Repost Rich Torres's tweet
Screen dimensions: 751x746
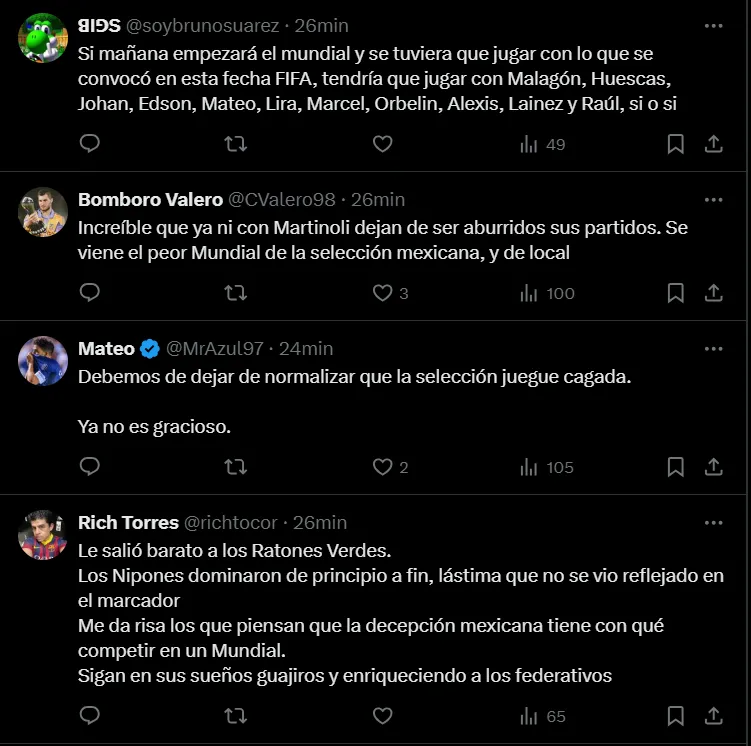click(236, 716)
